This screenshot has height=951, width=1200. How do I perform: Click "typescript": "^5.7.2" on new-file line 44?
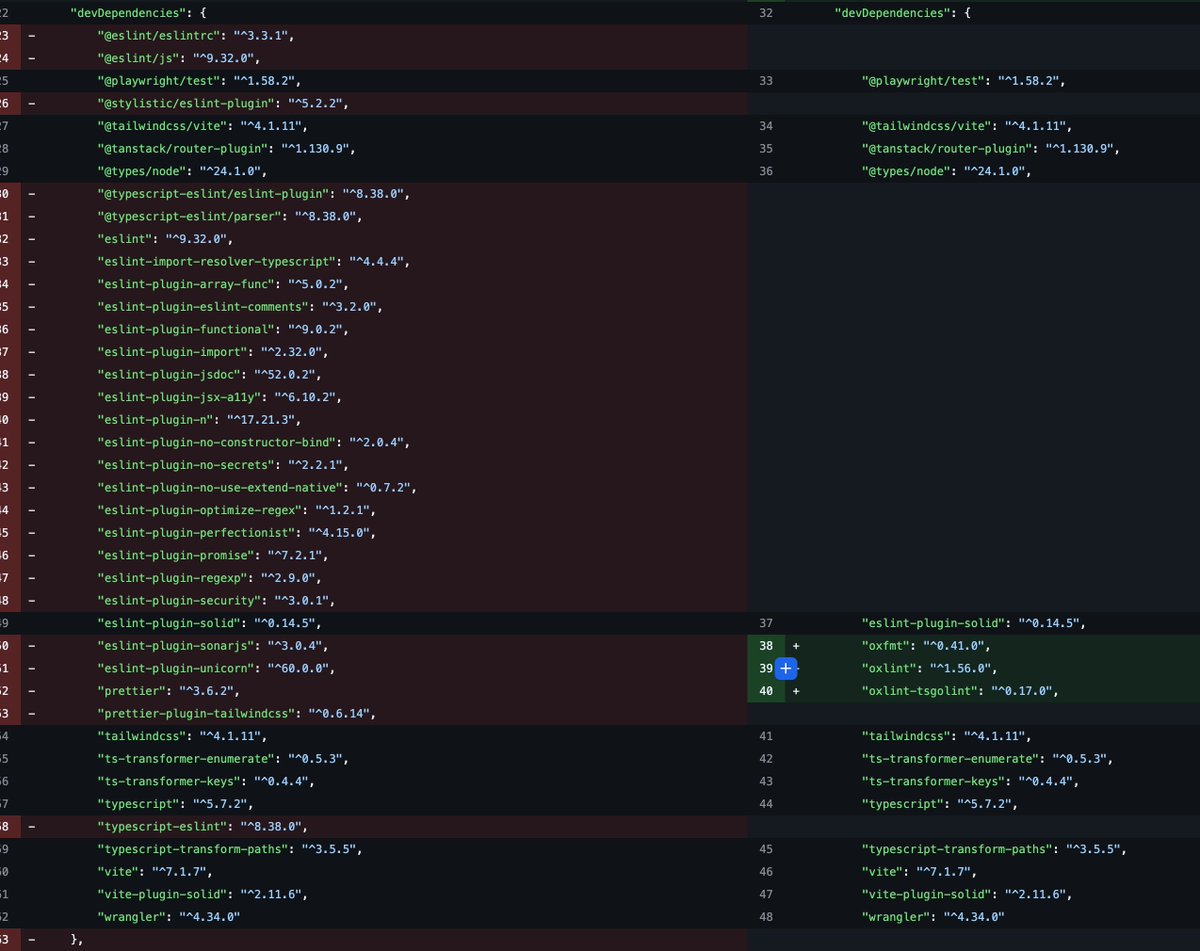click(x=936, y=804)
